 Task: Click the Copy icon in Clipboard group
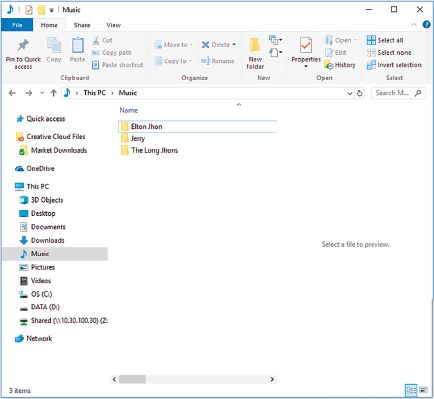tap(54, 45)
